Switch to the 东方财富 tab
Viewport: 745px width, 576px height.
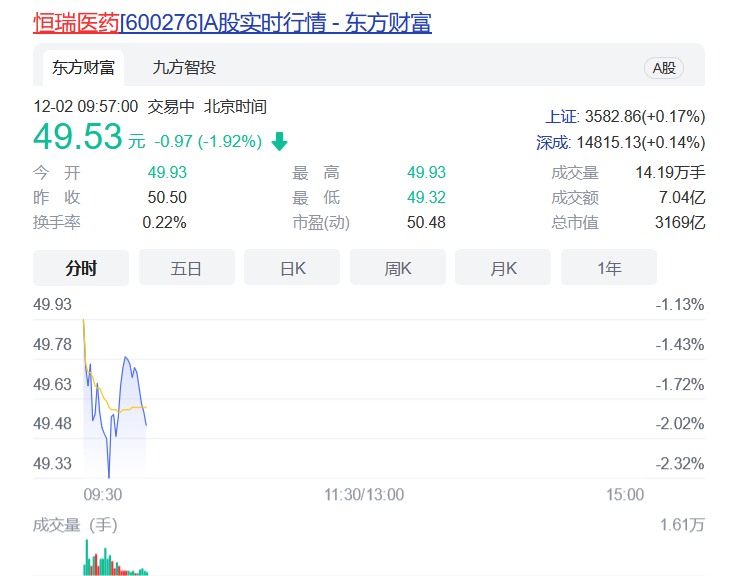pyautogui.click(x=83, y=67)
